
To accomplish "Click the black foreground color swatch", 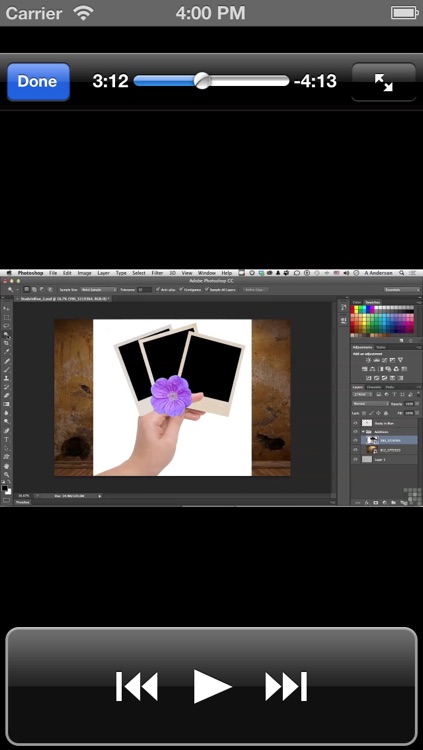I will 4,487.
